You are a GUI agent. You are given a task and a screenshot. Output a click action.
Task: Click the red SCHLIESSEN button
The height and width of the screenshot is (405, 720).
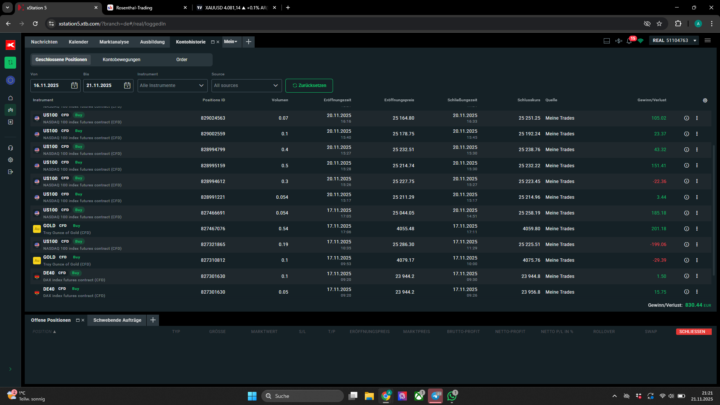pos(693,332)
